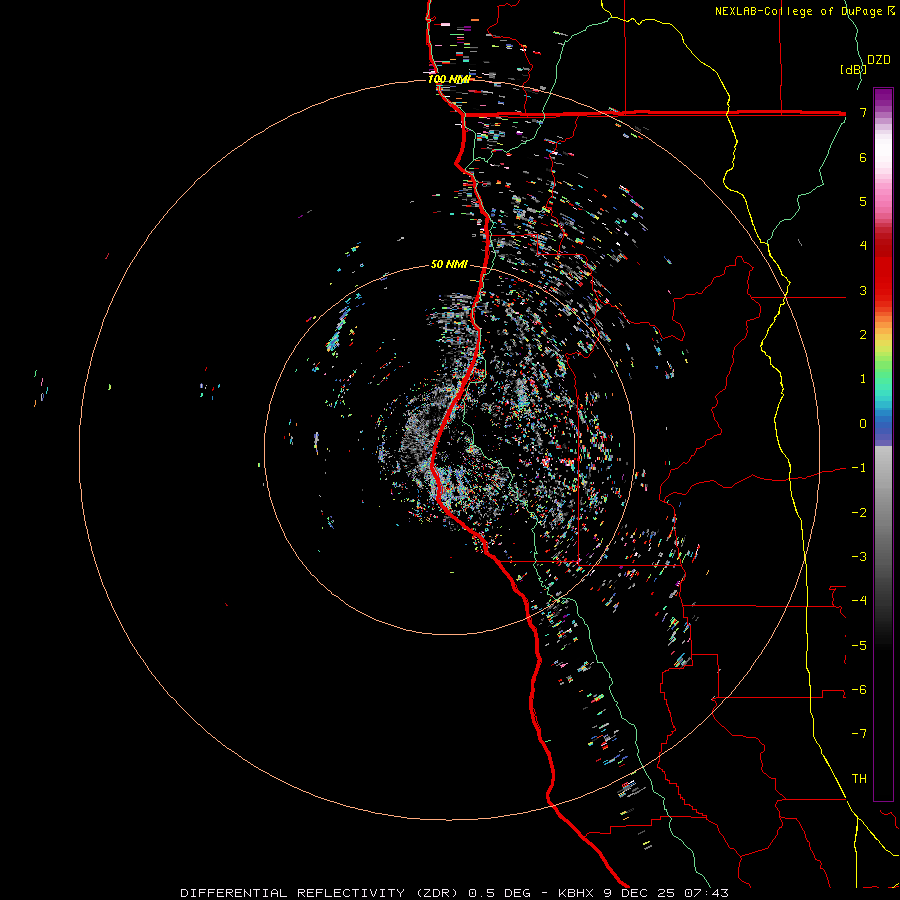The image size is (900, 900).
Task: Click the 7 value on the color scale
Action: click(863, 112)
